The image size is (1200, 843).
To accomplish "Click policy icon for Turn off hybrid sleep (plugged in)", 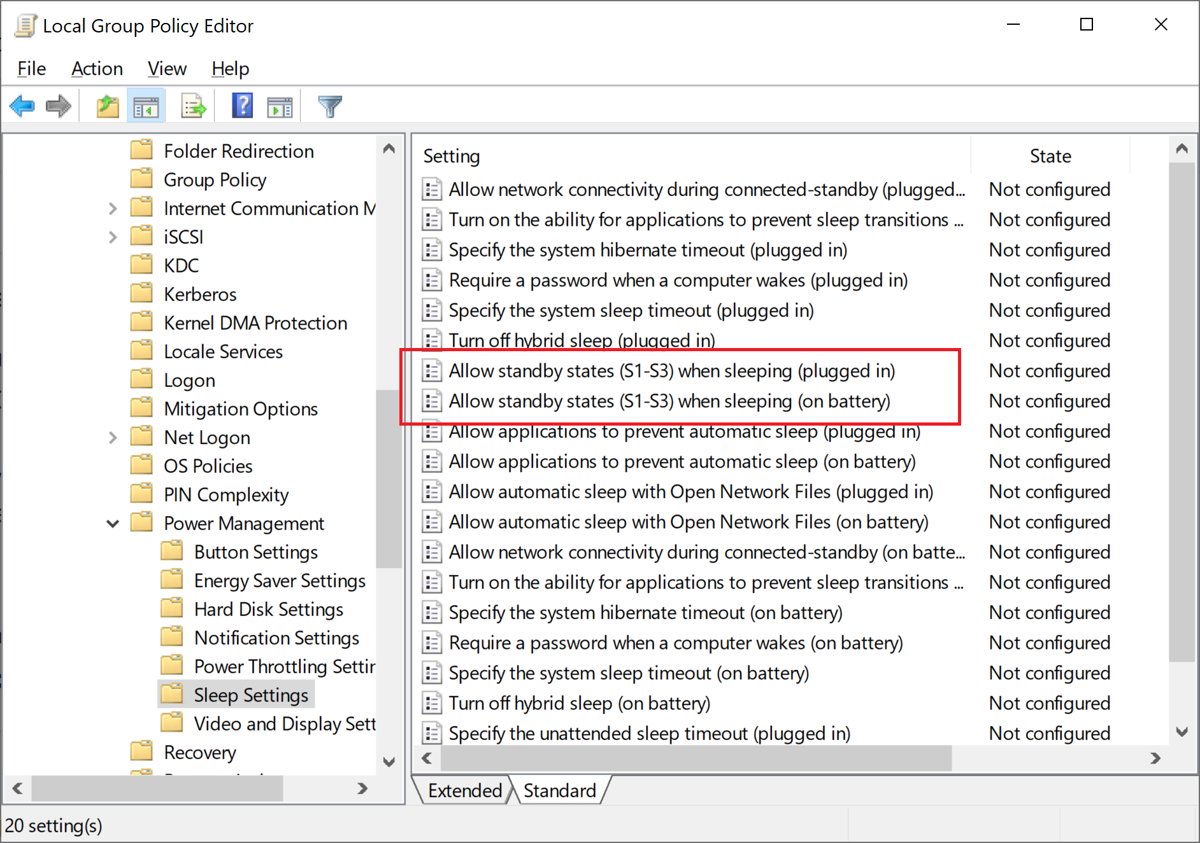I will pyautogui.click(x=432, y=340).
